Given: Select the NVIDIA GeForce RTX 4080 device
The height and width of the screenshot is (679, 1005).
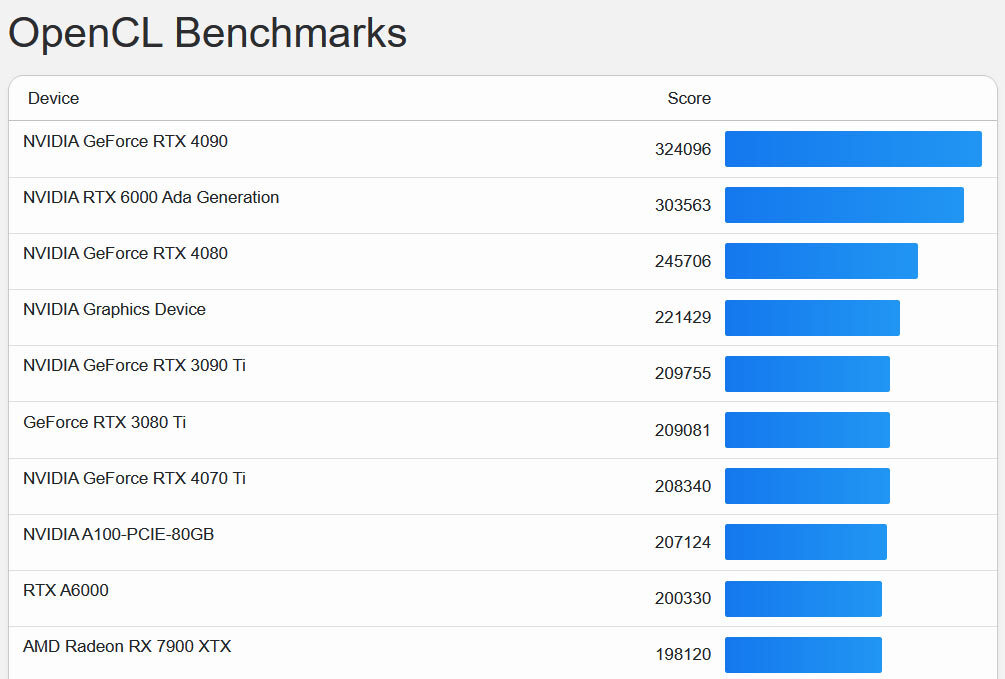Looking at the screenshot, I should 125,254.
